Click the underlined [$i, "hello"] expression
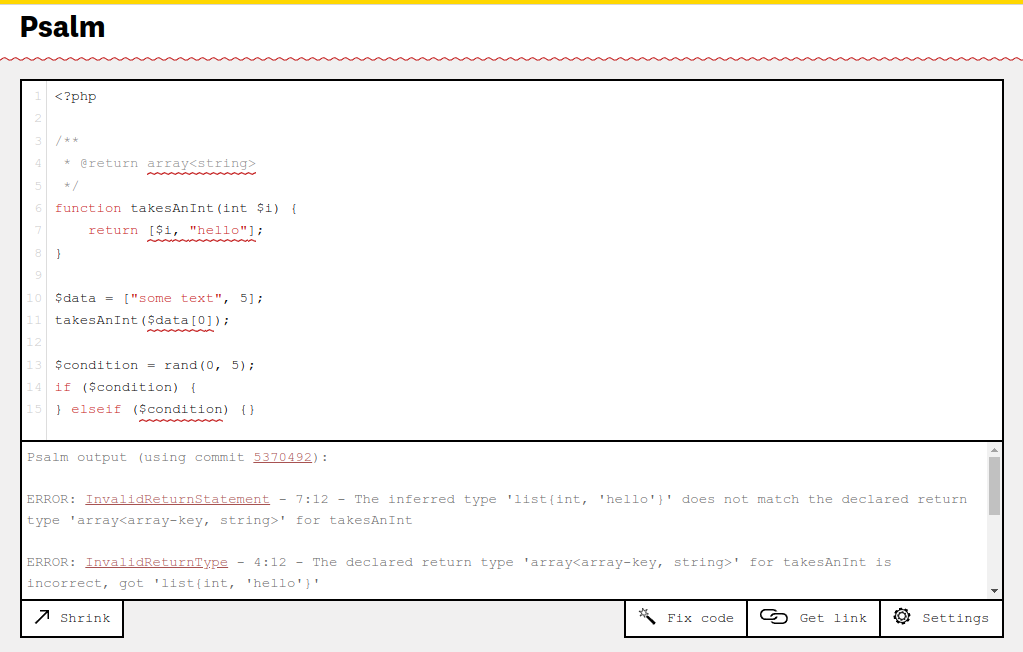The width and height of the screenshot is (1023, 652). pos(202,231)
